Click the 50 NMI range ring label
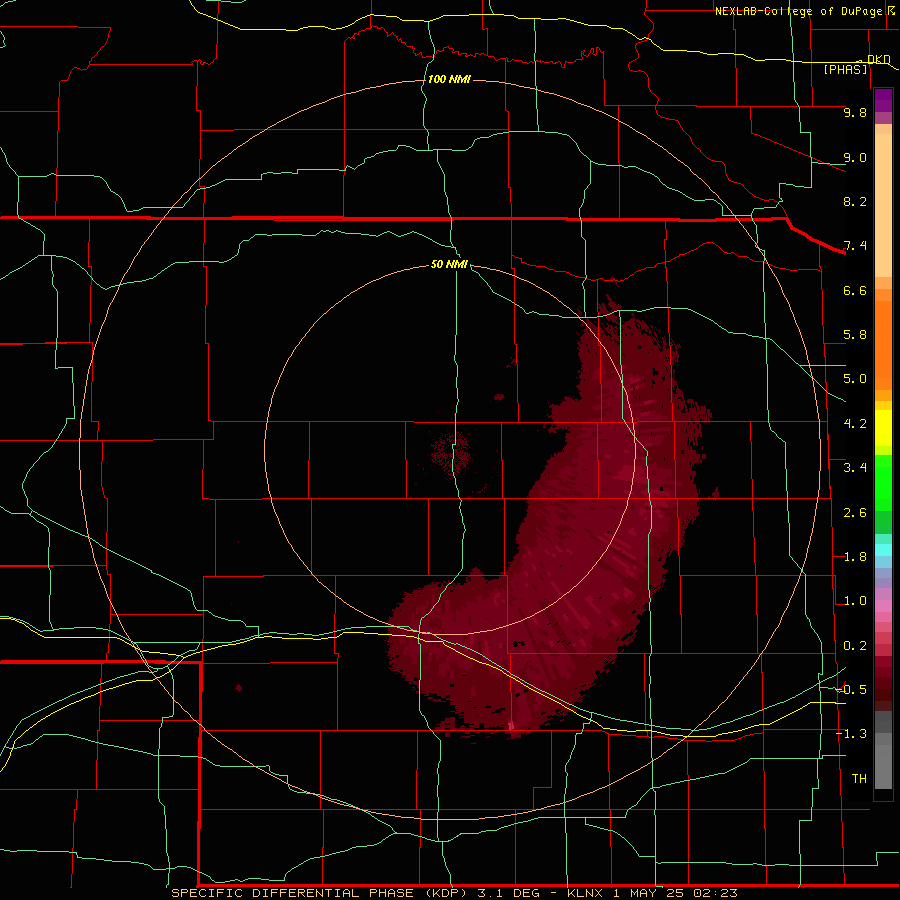 tap(449, 264)
